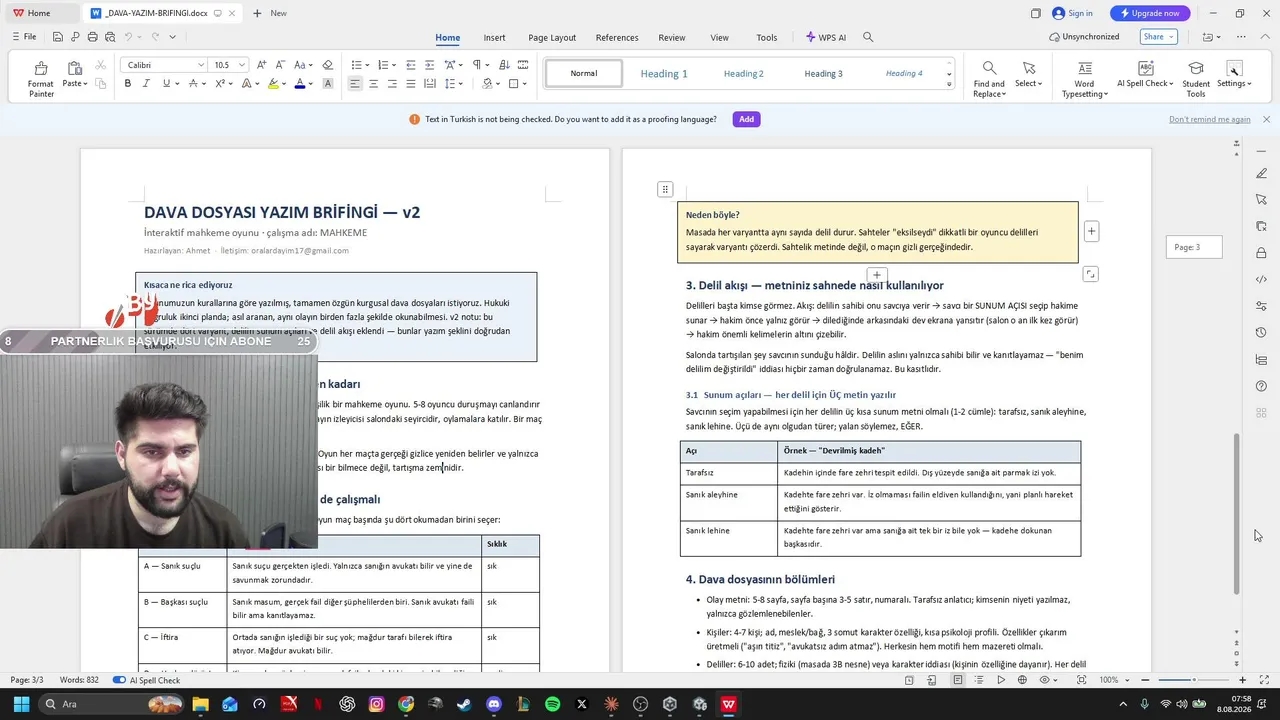Click the Distributed alignment icon
The image size is (1280, 720).
429,84
